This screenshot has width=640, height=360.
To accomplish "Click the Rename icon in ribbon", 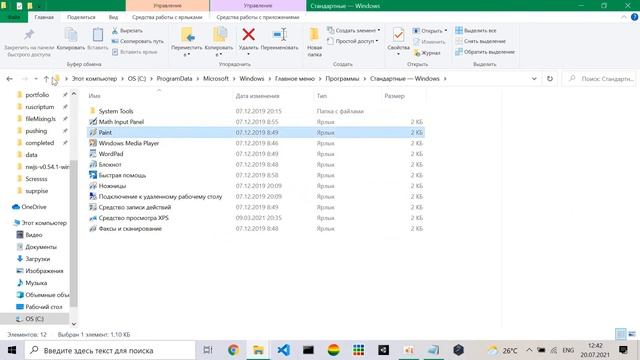I will tap(280, 35).
